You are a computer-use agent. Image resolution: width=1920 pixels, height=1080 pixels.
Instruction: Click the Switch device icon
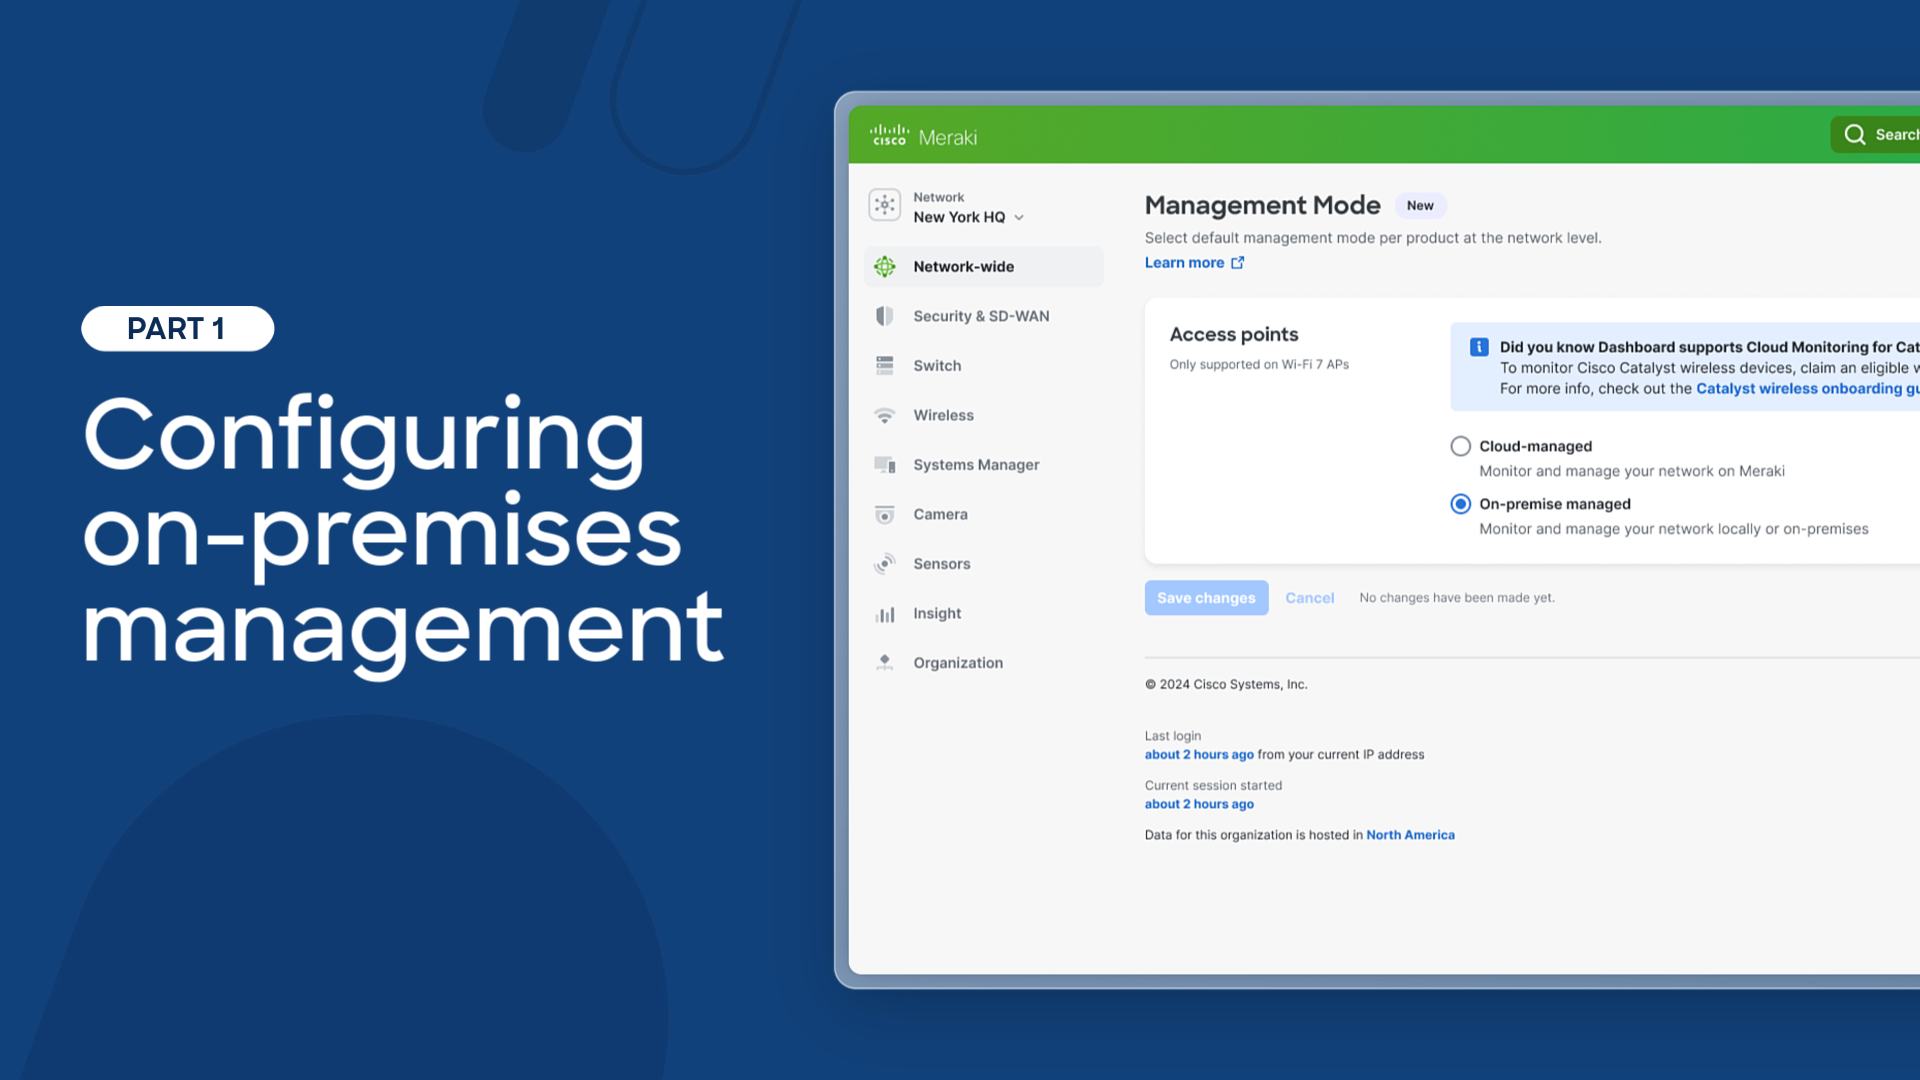tap(884, 366)
